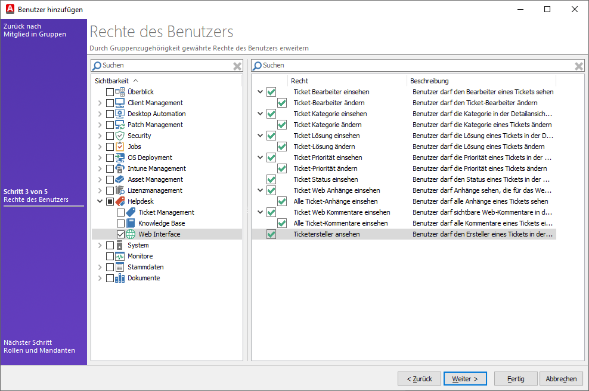Collapse the Helpdesk tree node
This screenshot has width=589, height=391.
(100, 201)
